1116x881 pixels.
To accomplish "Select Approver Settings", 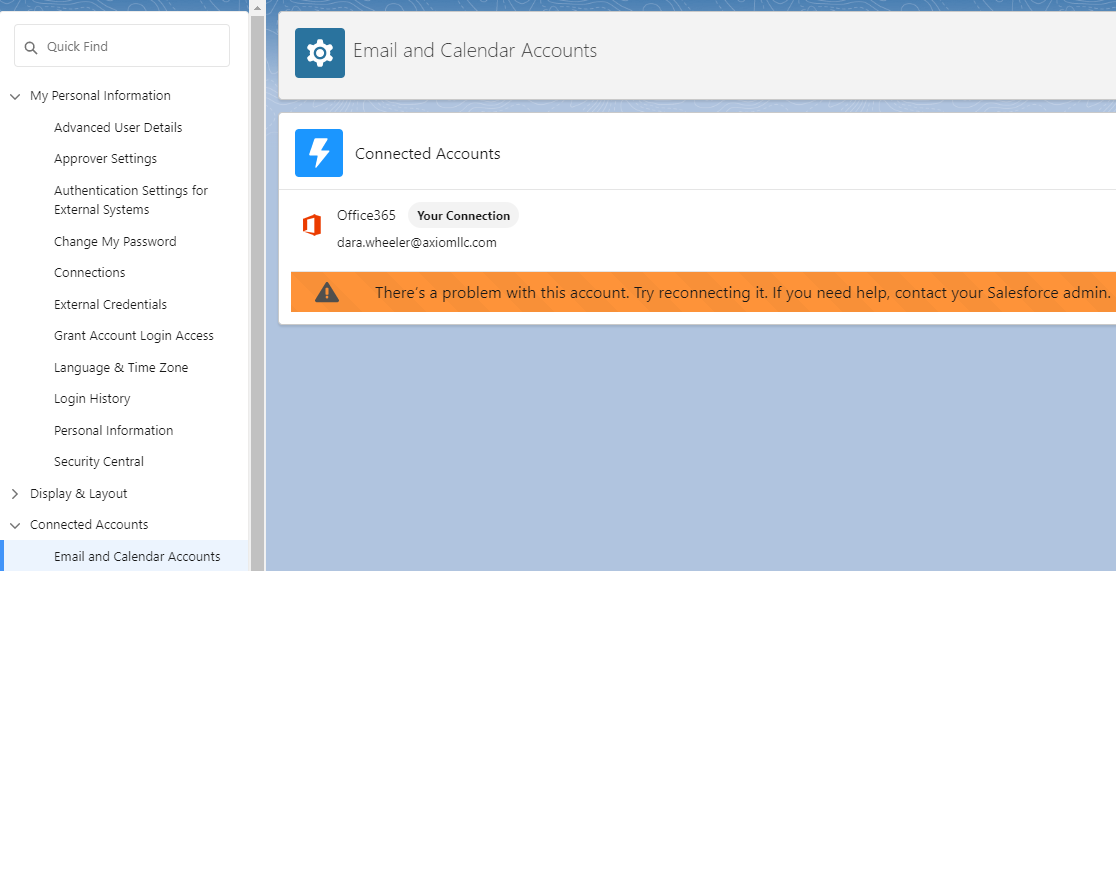I will [105, 158].
